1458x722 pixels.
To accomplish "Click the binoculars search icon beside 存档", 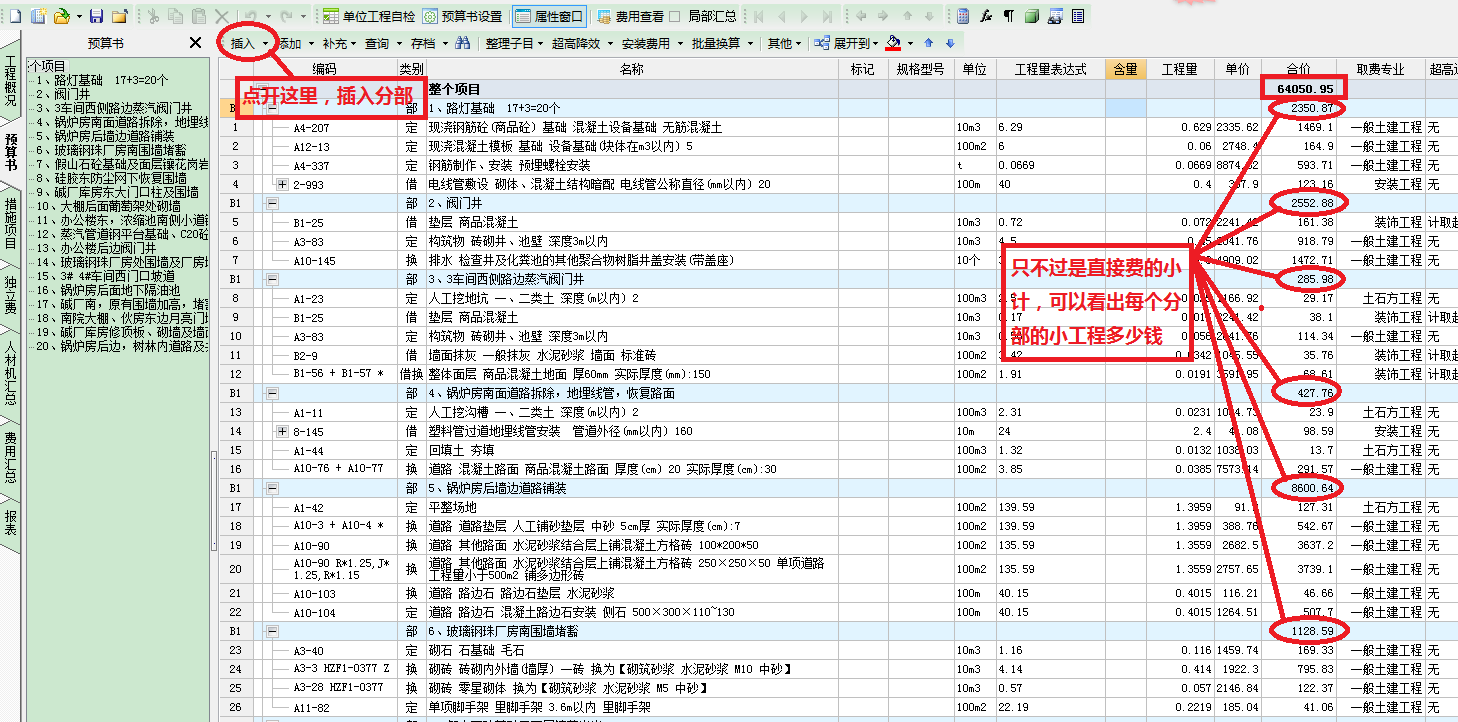I will pyautogui.click(x=462, y=43).
